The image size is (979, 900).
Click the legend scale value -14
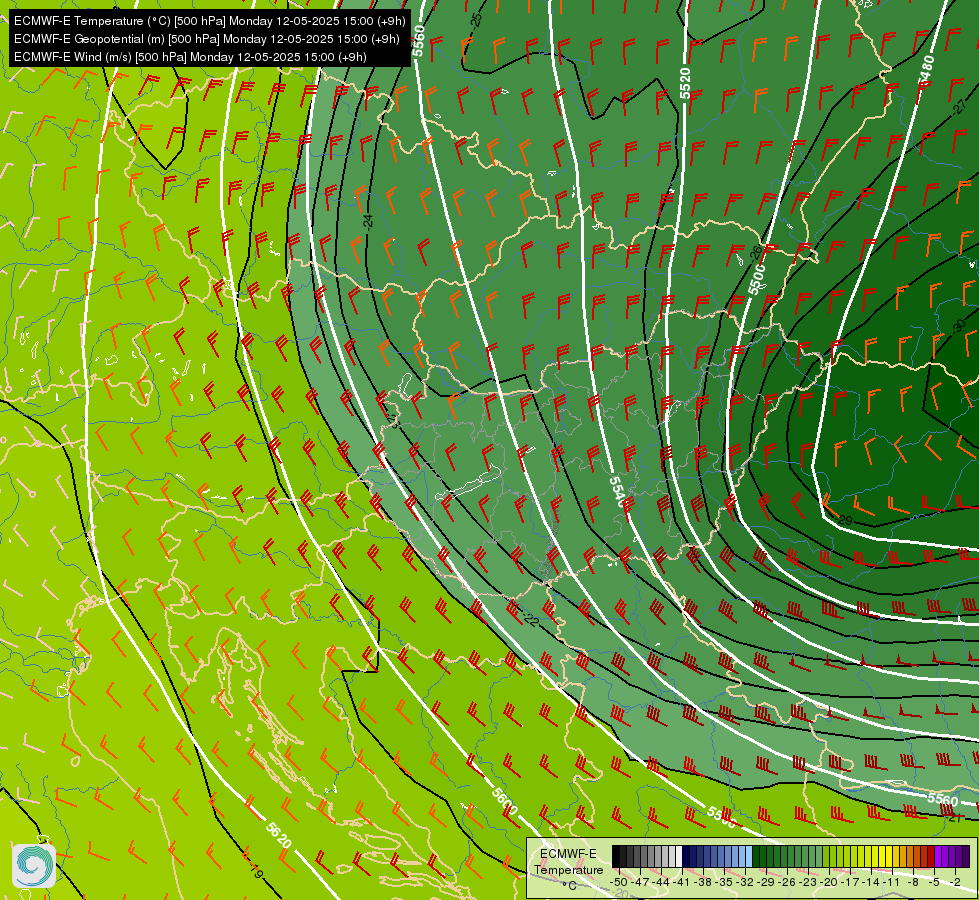(x=871, y=882)
